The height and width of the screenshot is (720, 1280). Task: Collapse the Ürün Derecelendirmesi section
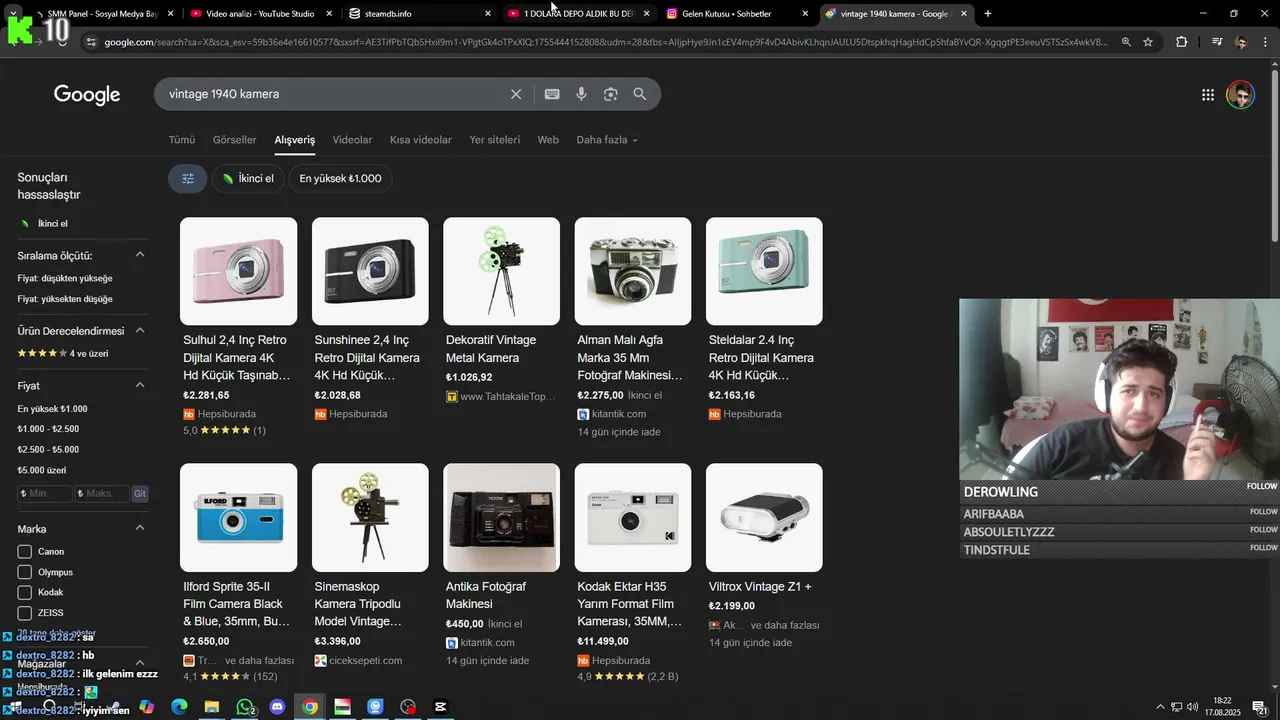click(140, 331)
